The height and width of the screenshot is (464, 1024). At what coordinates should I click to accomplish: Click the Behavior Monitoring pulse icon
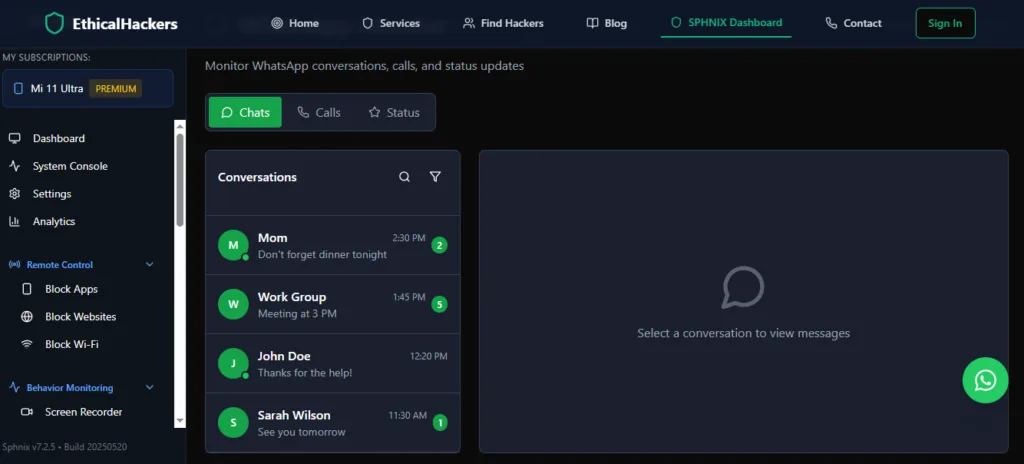(x=14, y=388)
